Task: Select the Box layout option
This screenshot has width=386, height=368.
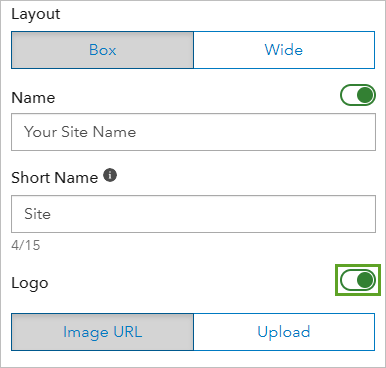Action: (102, 50)
